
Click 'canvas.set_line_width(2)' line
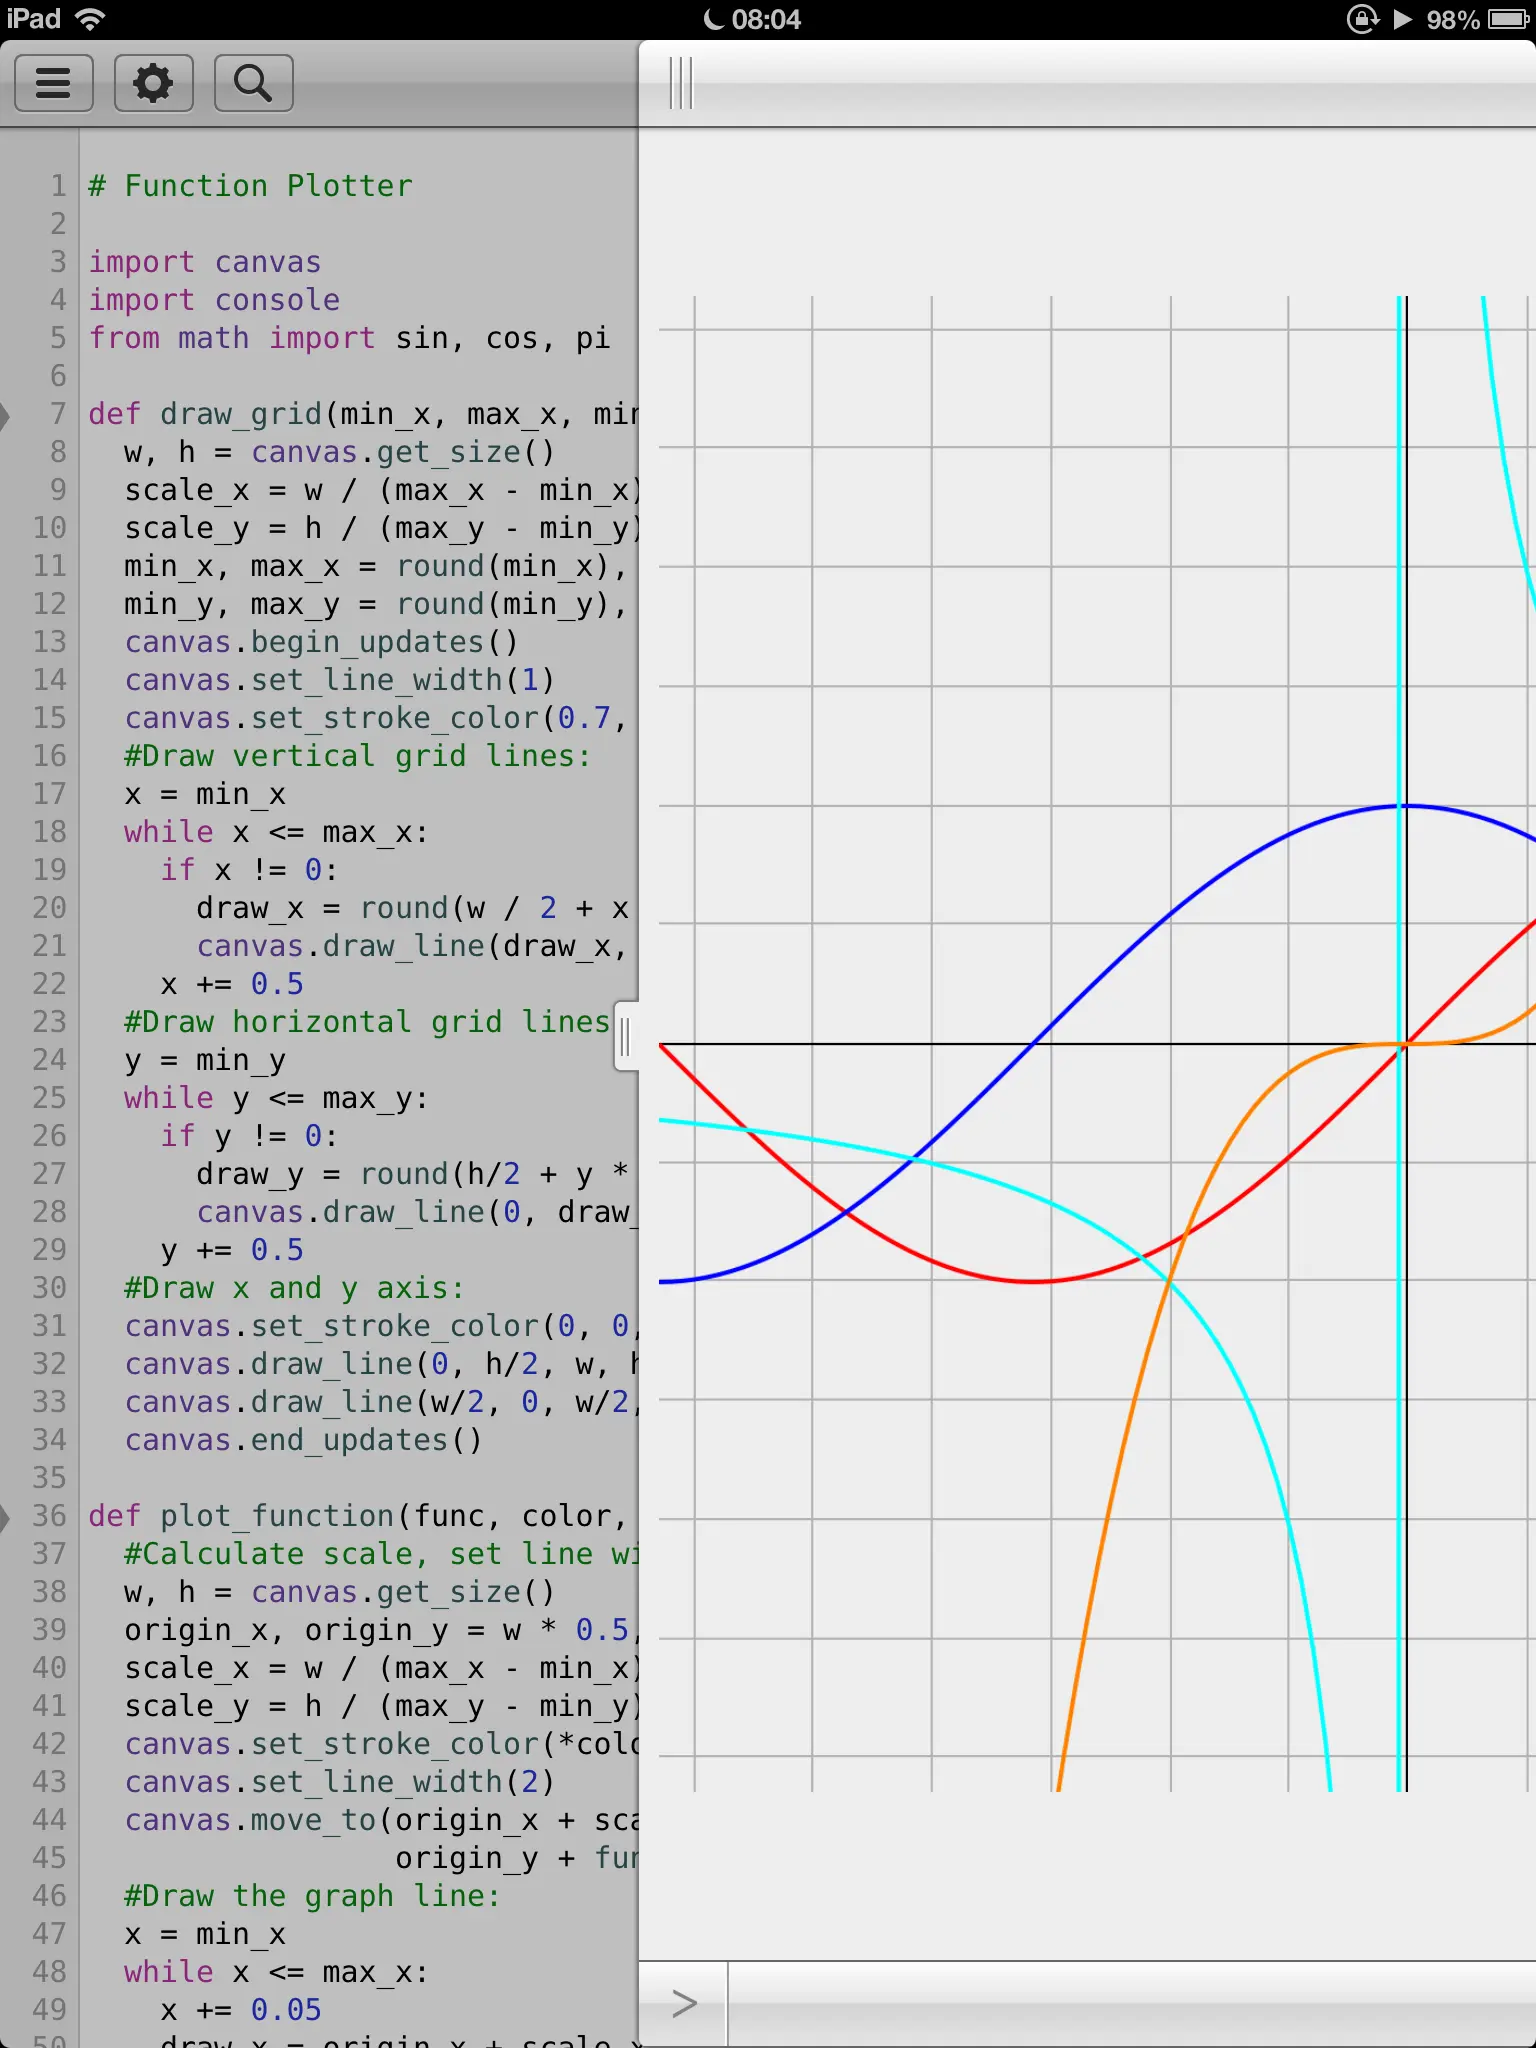[339, 1782]
